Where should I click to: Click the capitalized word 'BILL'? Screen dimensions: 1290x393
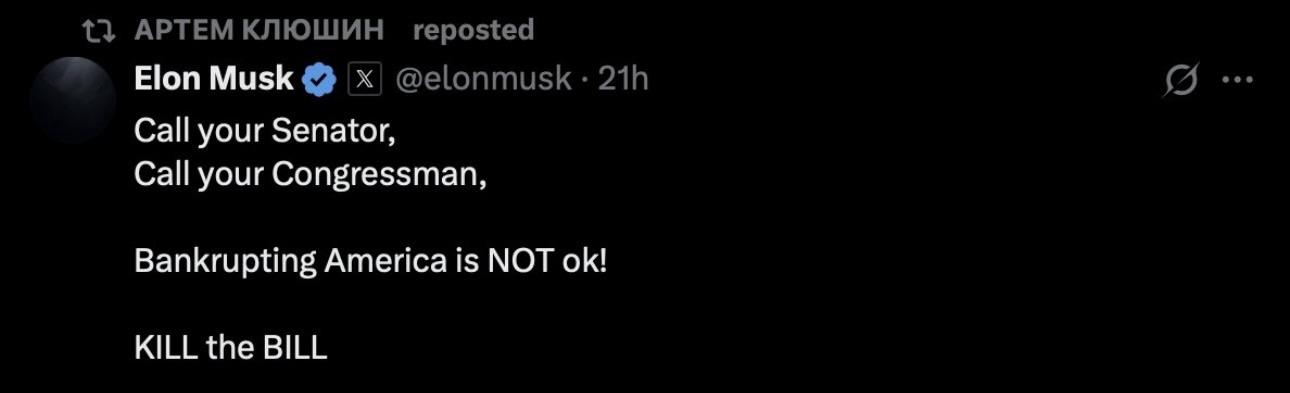point(295,348)
